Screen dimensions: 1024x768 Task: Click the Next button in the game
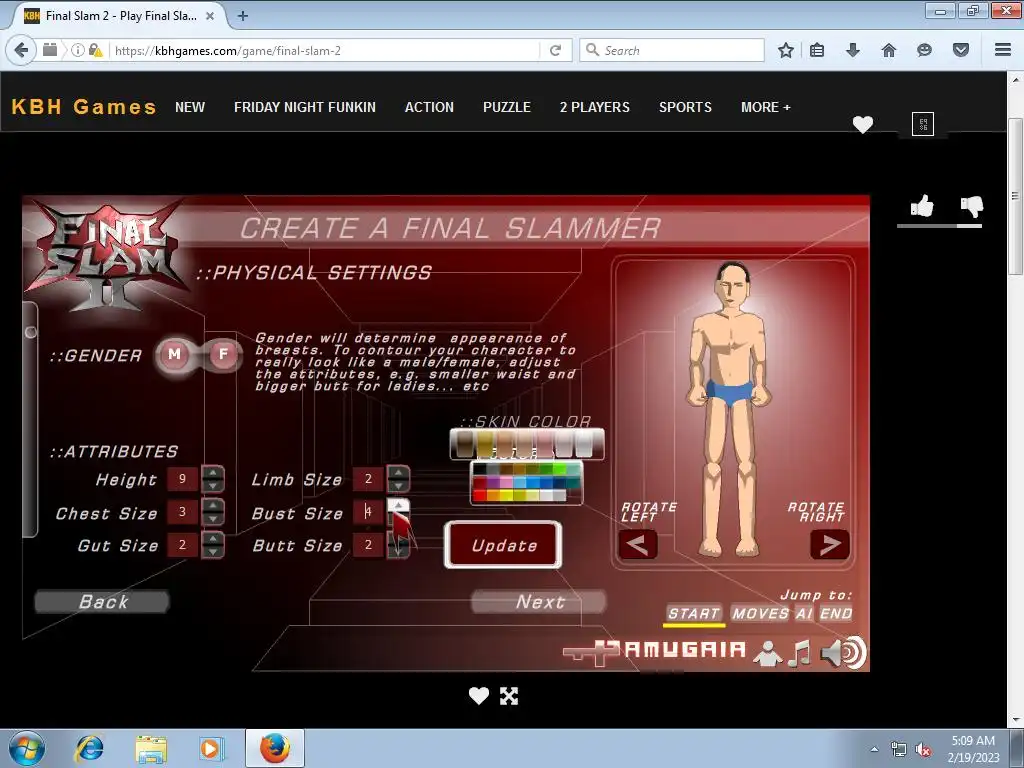pyautogui.click(x=539, y=601)
